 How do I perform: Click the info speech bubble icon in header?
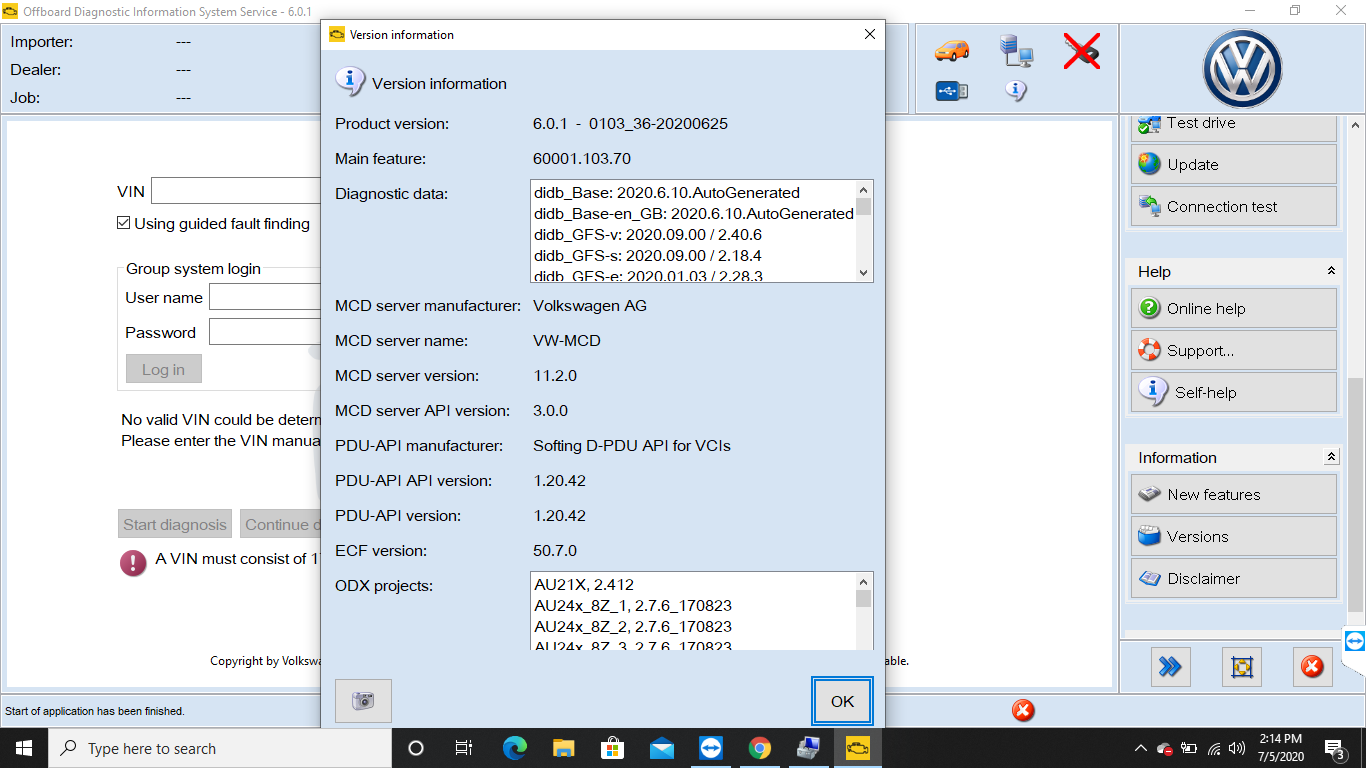pos(1016,91)
